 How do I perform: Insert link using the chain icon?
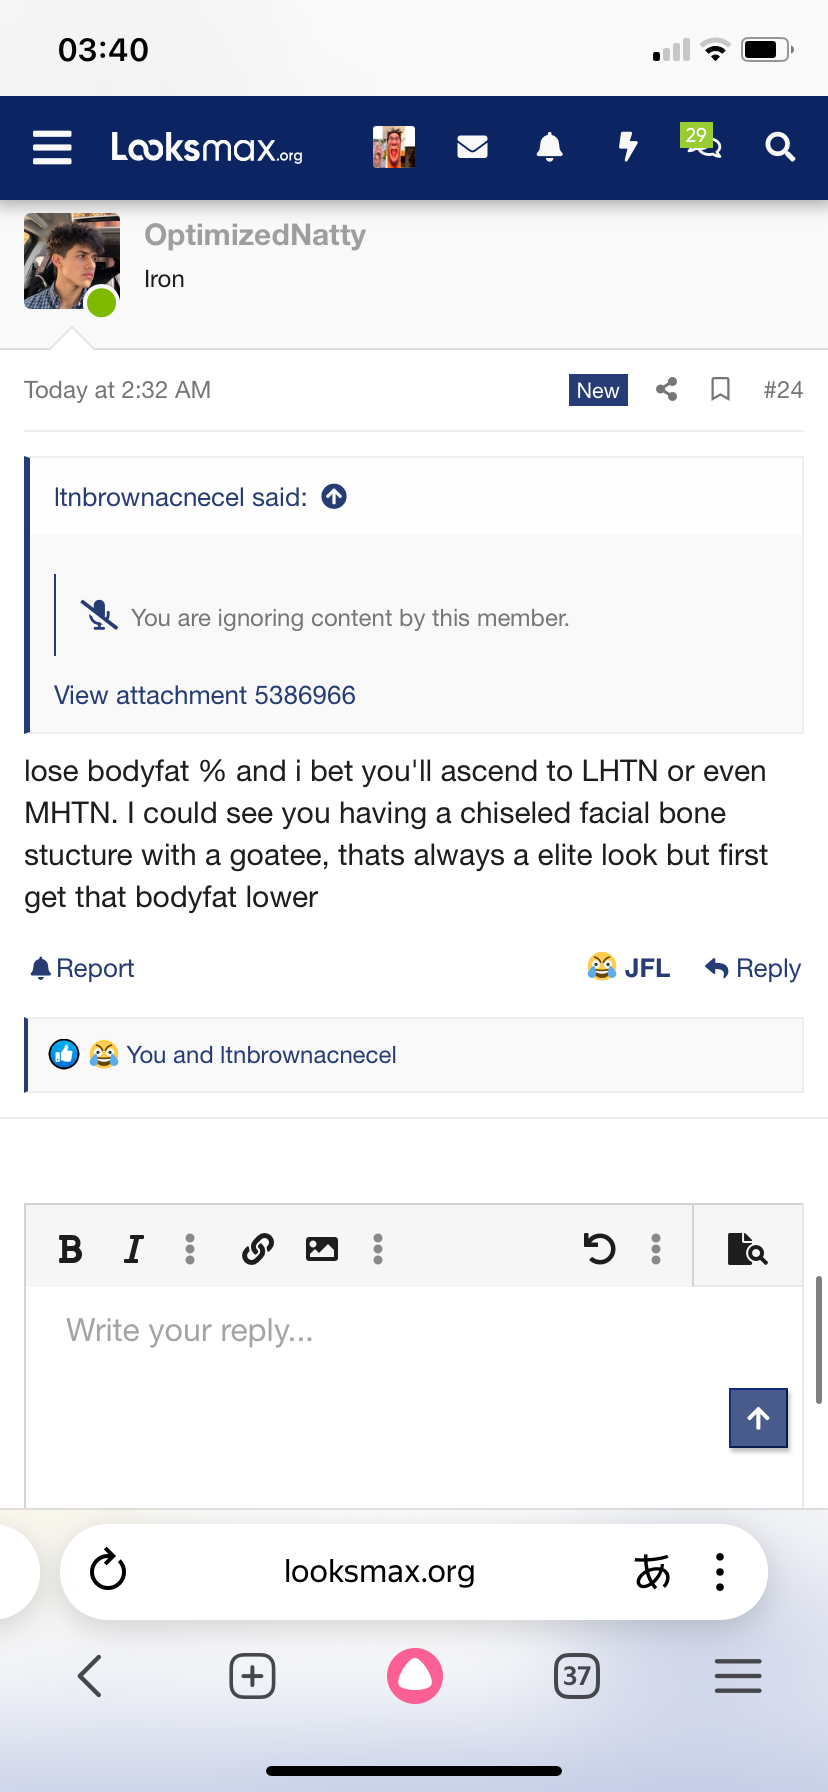click(x=258, y=1248)
